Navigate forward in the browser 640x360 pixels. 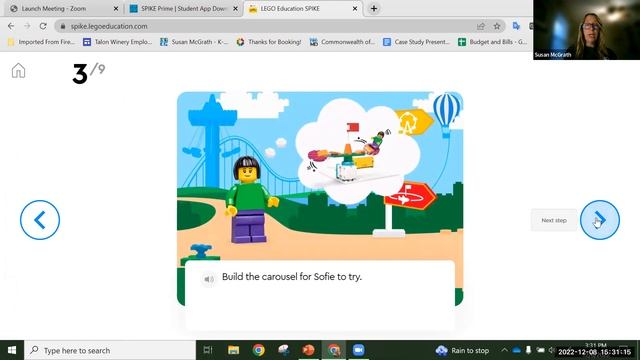(x=27, y=26)
